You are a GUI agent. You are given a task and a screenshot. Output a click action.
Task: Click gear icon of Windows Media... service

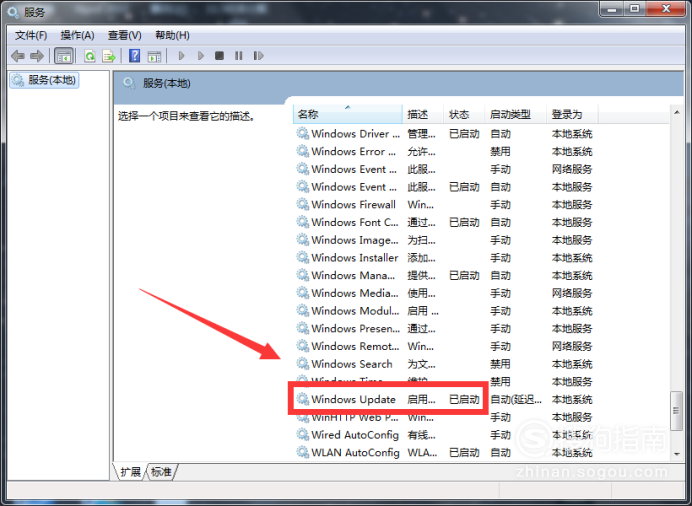303,292
